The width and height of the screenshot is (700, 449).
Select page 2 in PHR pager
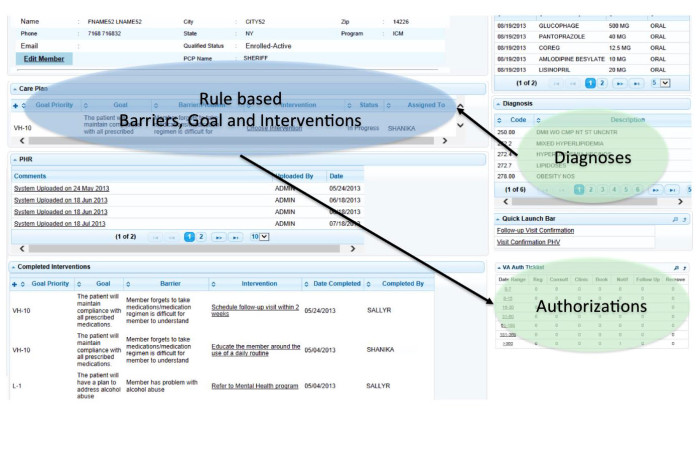201,237
